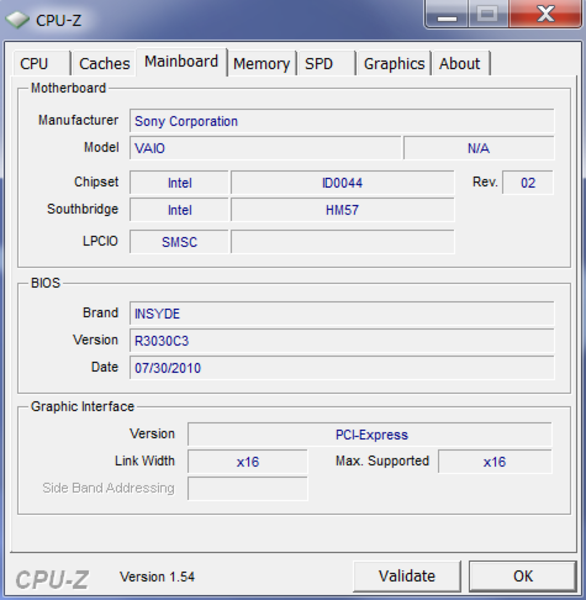The height and width of the screenshot is (600, 586).
Task: Click the BIOS Version field R3030C3
Action: [x=342, y=341]
